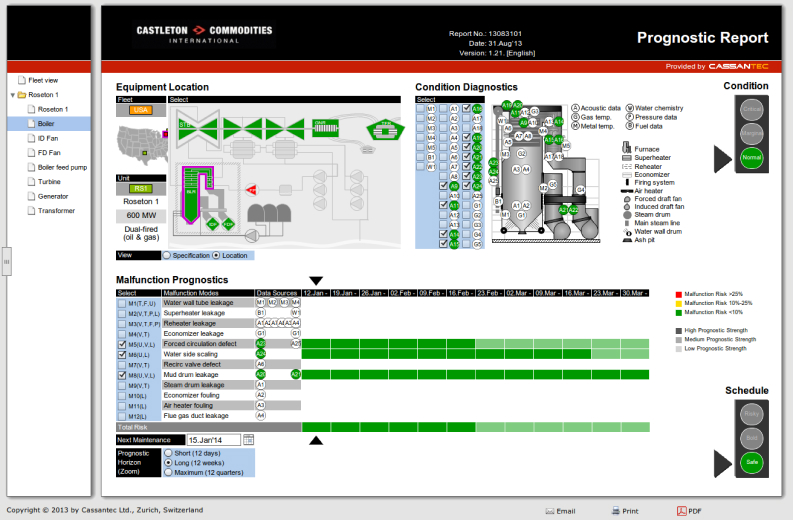Click green sensor A19 atop the boiler diagram

(x=507, y=105)
